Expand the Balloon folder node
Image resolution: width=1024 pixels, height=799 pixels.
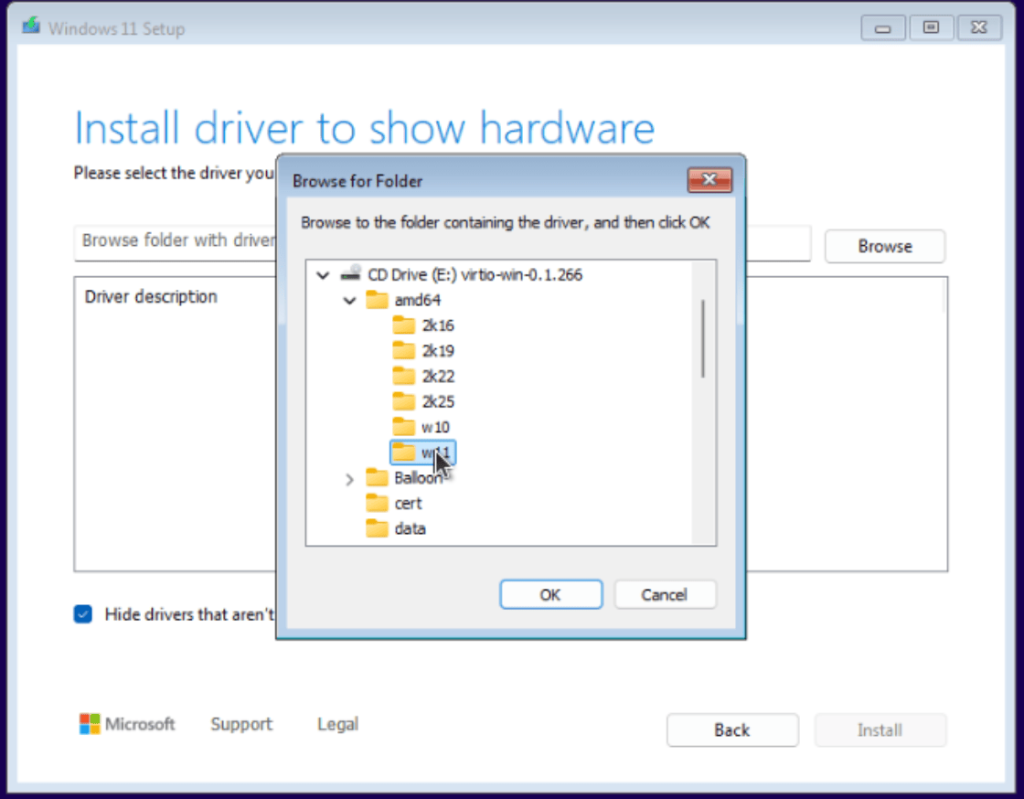tap(349, 480)
